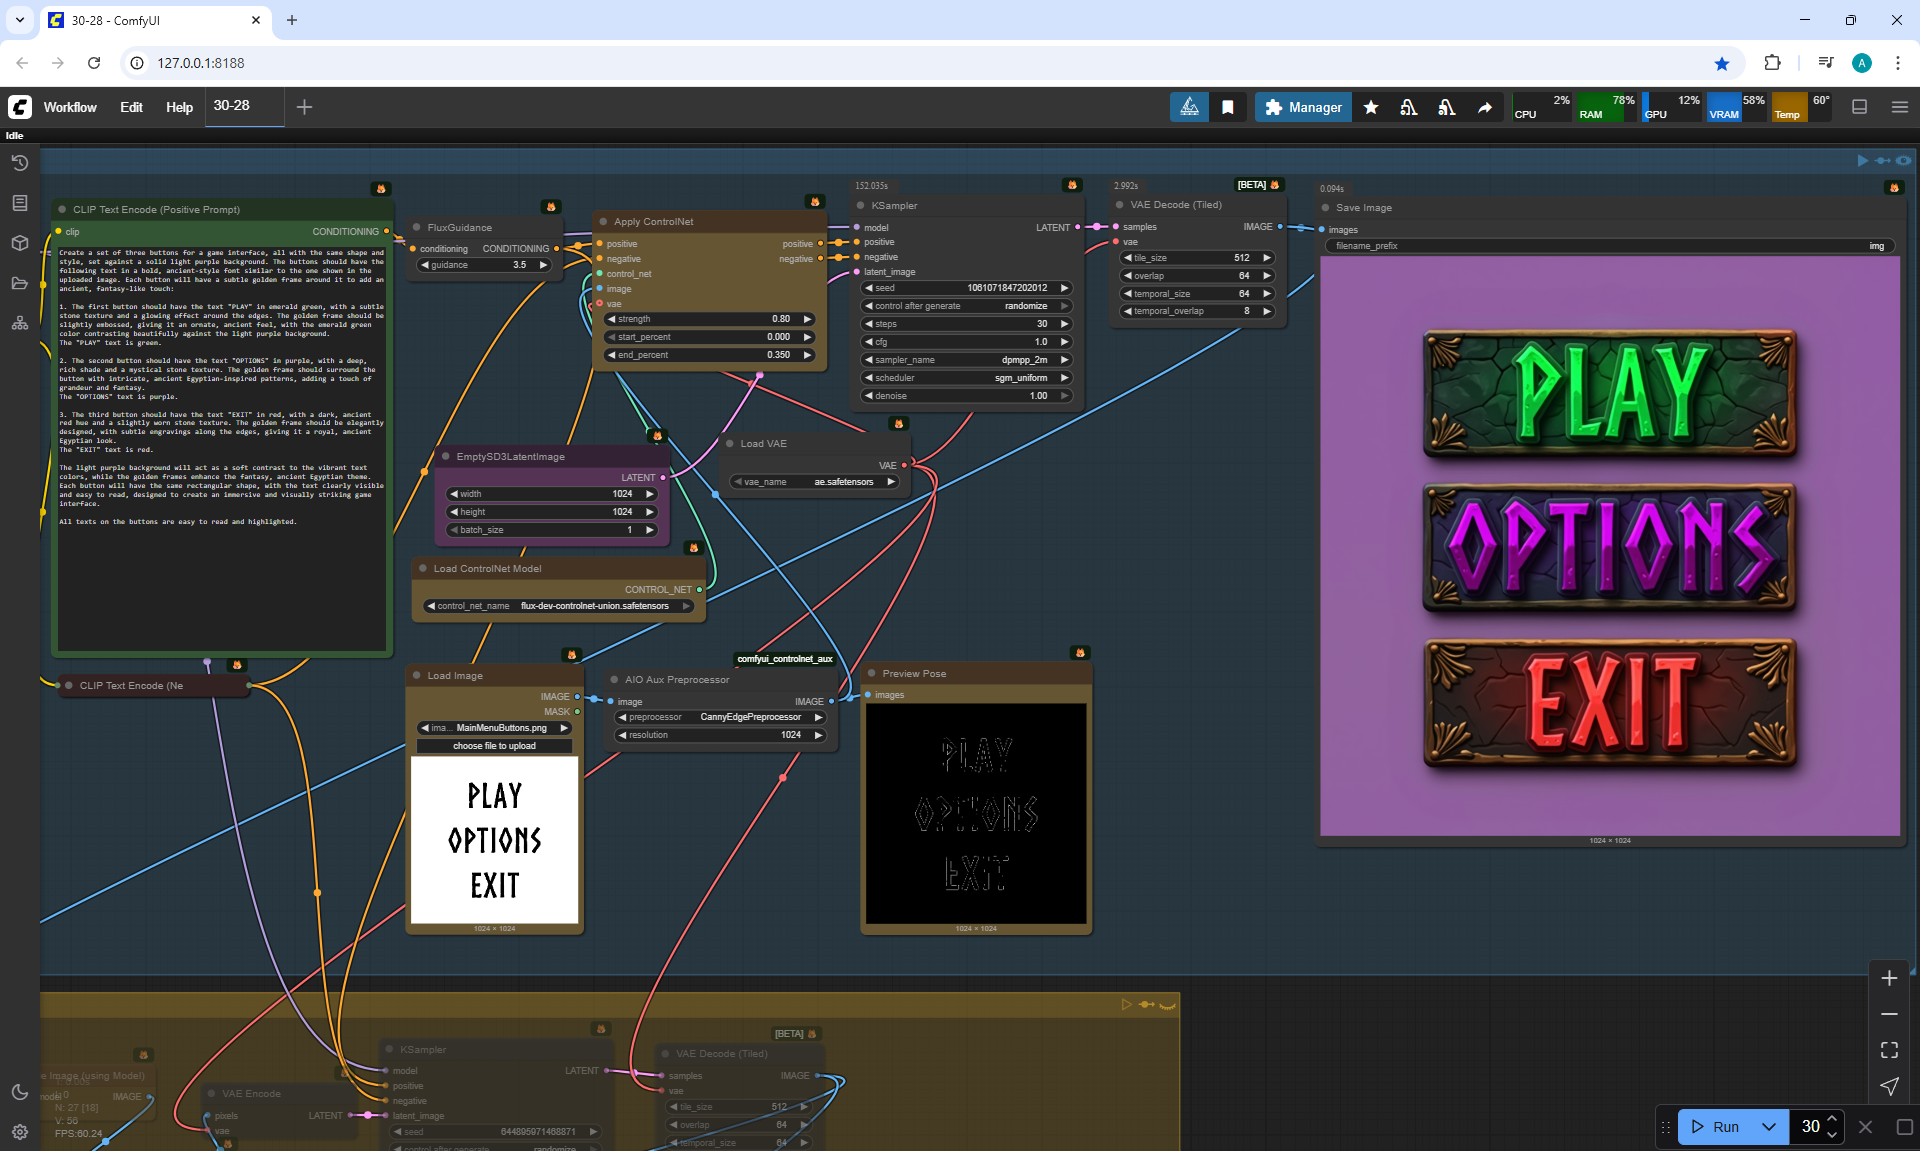Expand the Run button dropdown arrow
Image resolution: width=1920 pixels, height=1151 pixels.
1768,1127
